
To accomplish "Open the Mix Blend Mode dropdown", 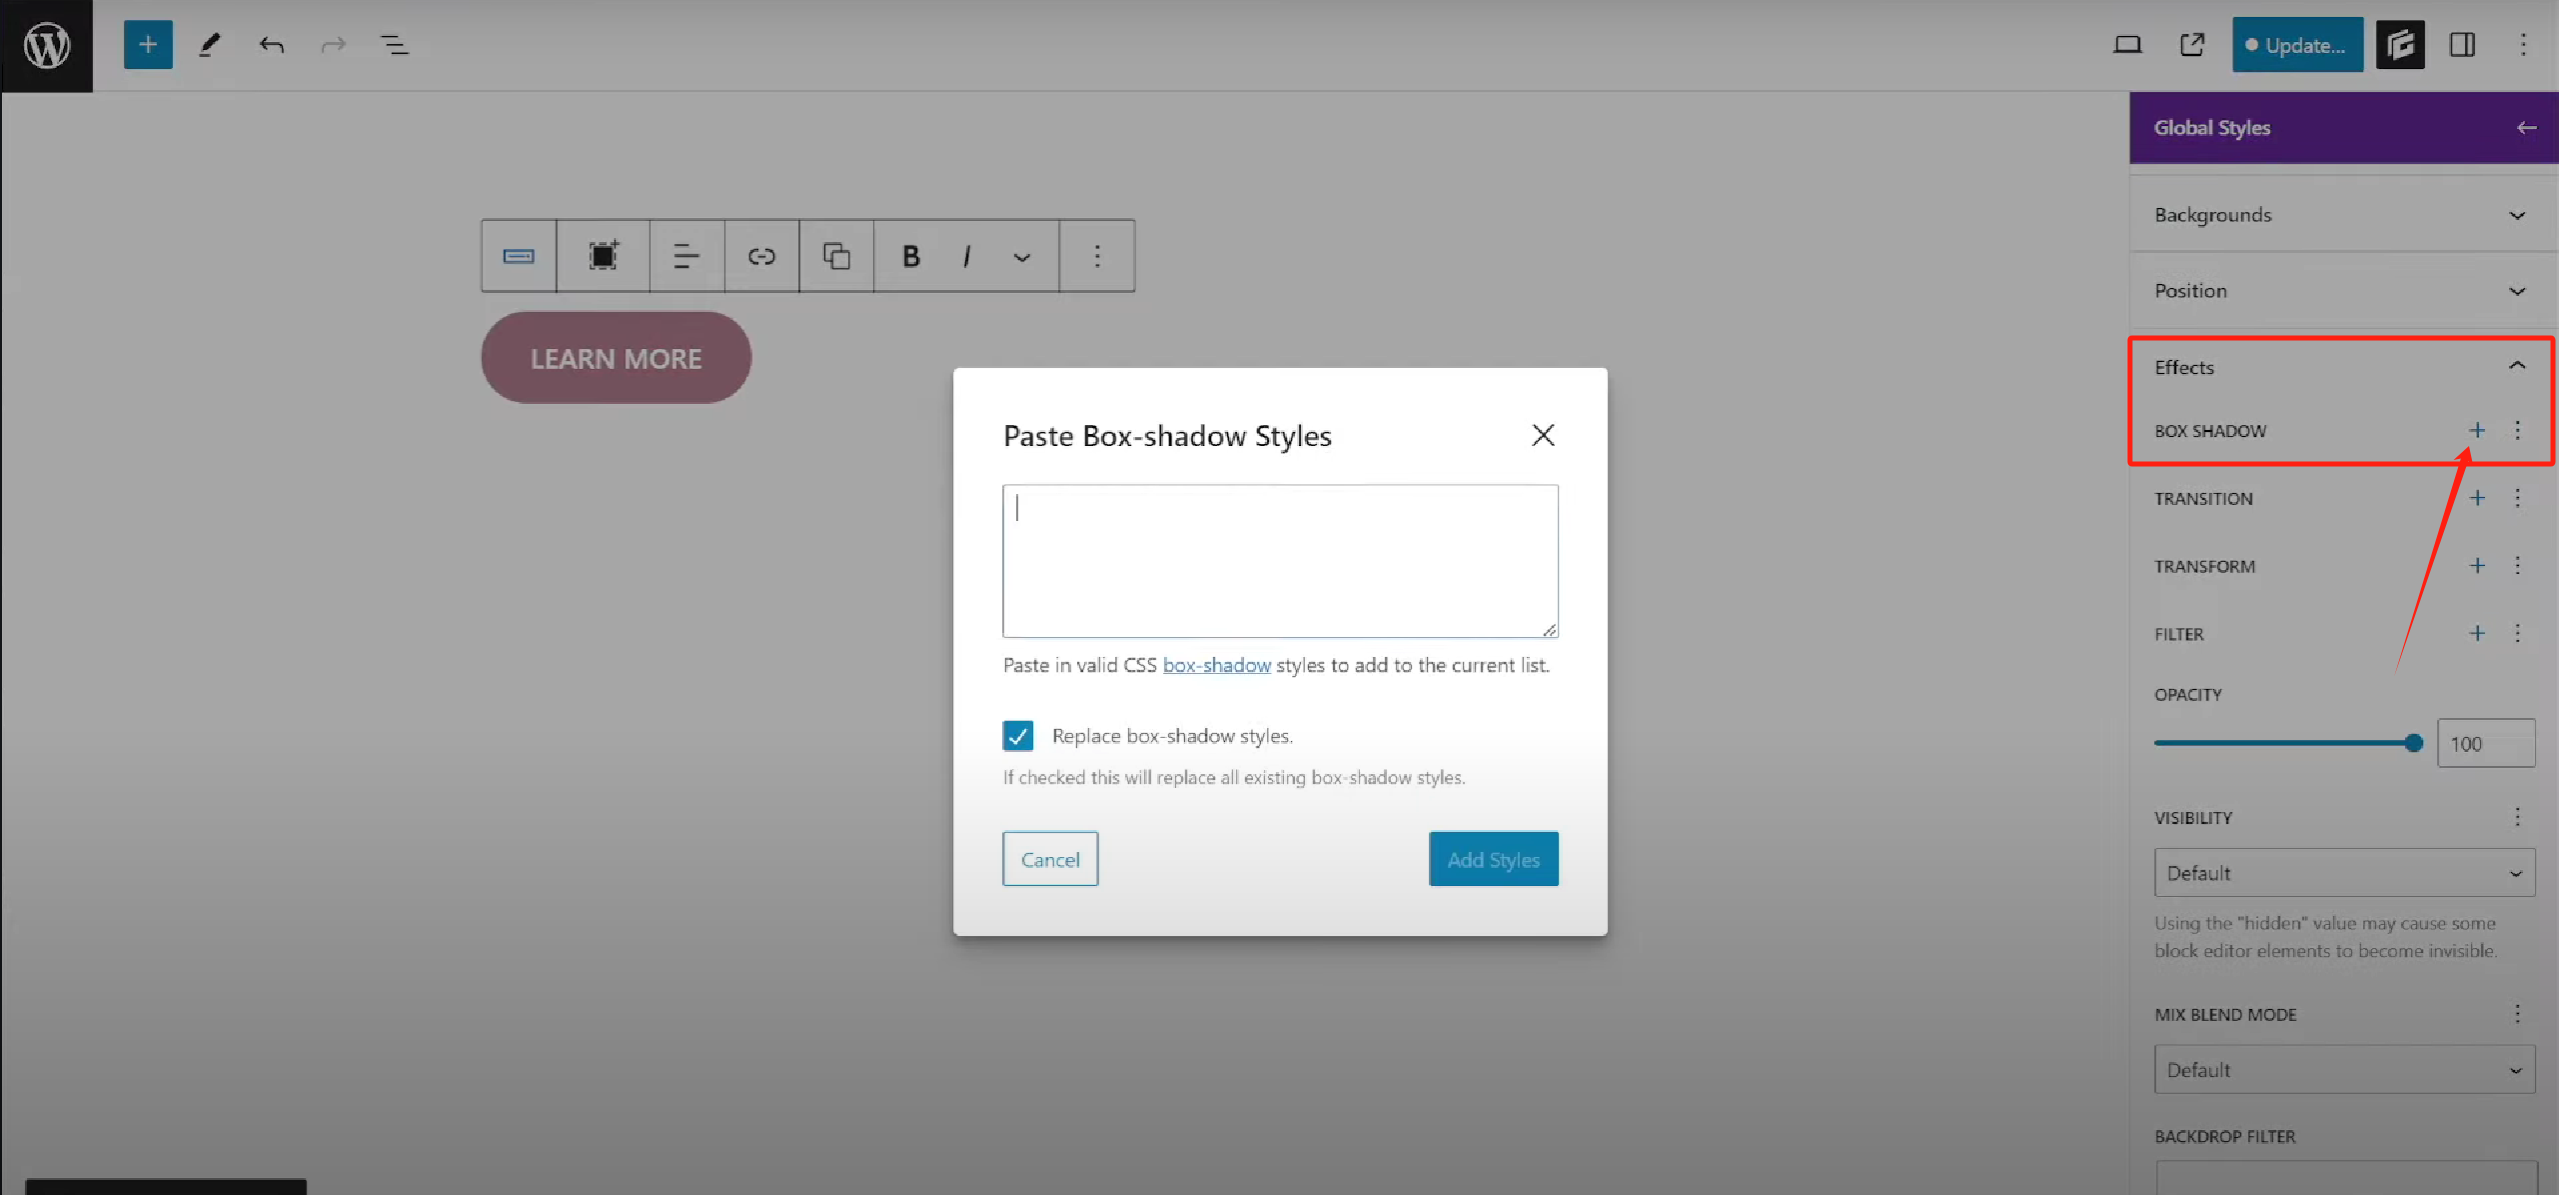I will (x=2343, y=1070).
